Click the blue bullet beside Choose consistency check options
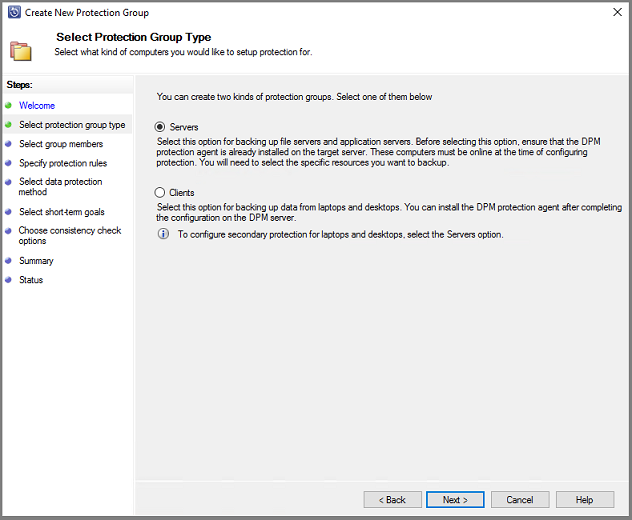Screen dimensions: 632x520 (8, 231)
